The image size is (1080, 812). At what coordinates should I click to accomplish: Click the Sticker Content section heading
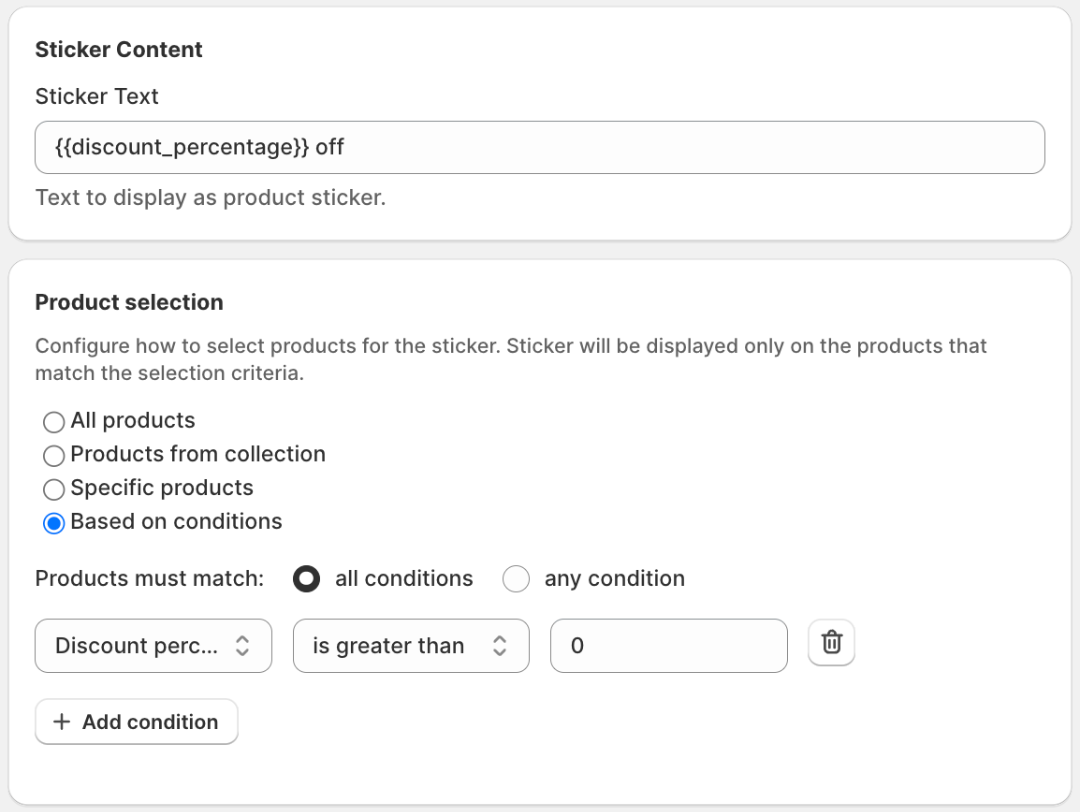click(x=119, y=50)
